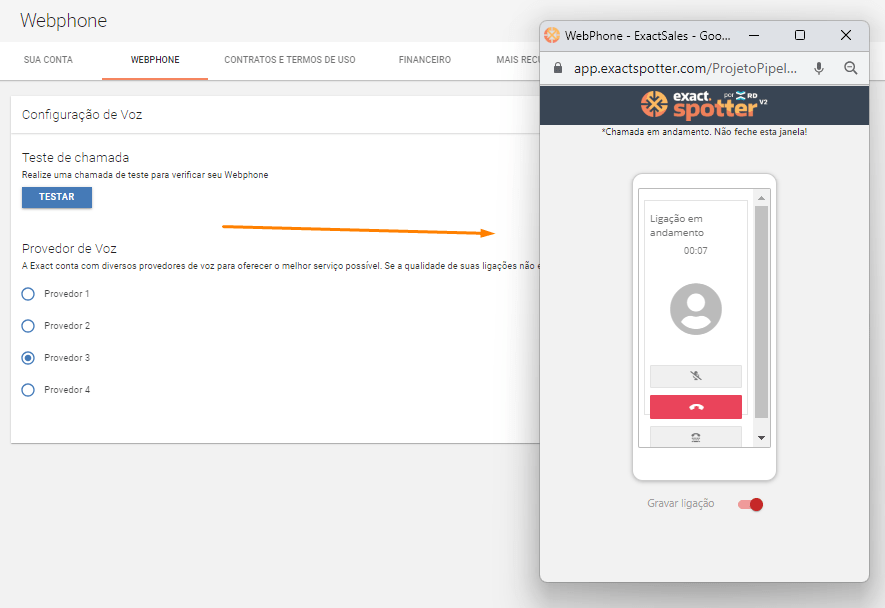Click the microphone icon in address bar
The height and width of the screenshot is (608, 885).
point(819,68)
